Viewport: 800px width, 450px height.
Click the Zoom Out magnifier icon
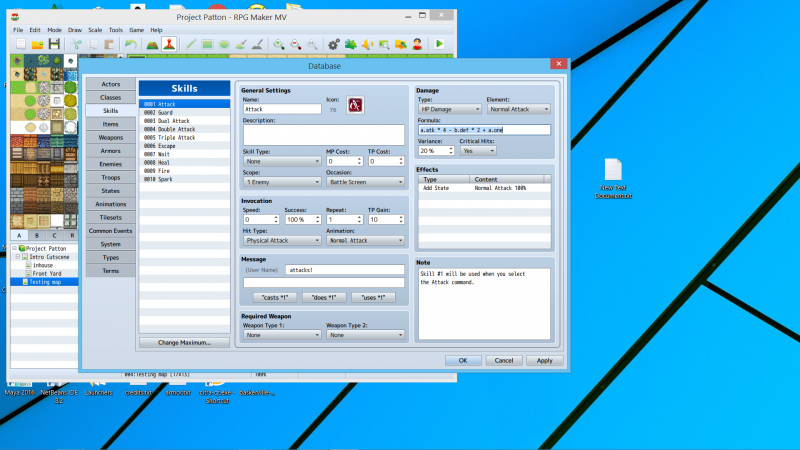coord(296,44)
